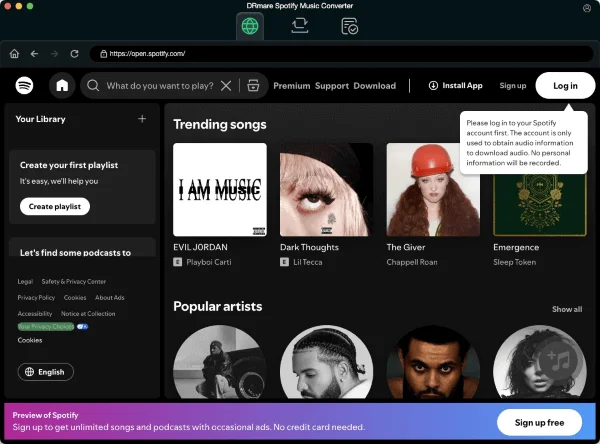Viewport: 600px width, 444px height.
Task: Click the privacy choices toggle icon
Action: (82, 326)
